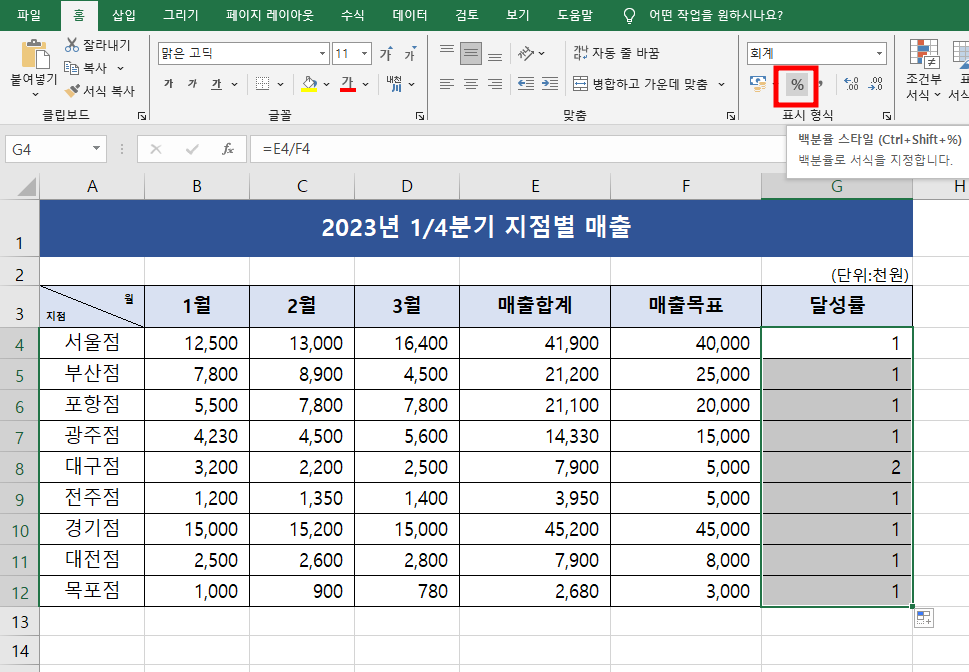Expand Merge & Center dropdown arrow
The width and height of the screenshot is (969, 672).
coord(721,84)
